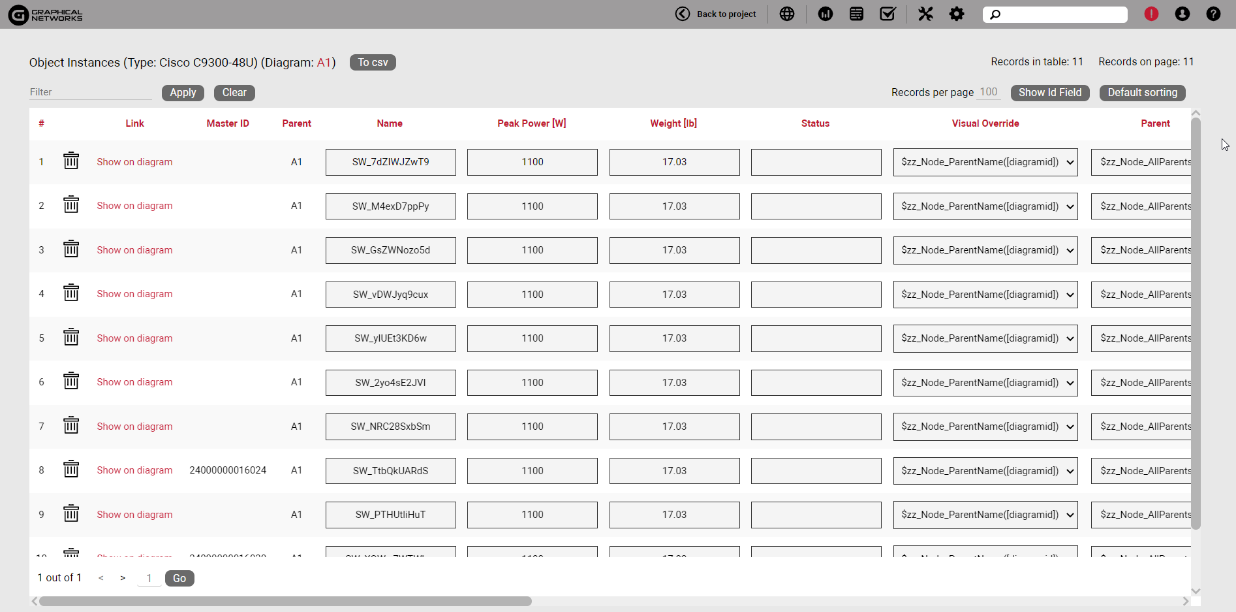Open the wrench and screwdriver tools icon
Viewport: 1236px width, 612px height.
[925, 14]
